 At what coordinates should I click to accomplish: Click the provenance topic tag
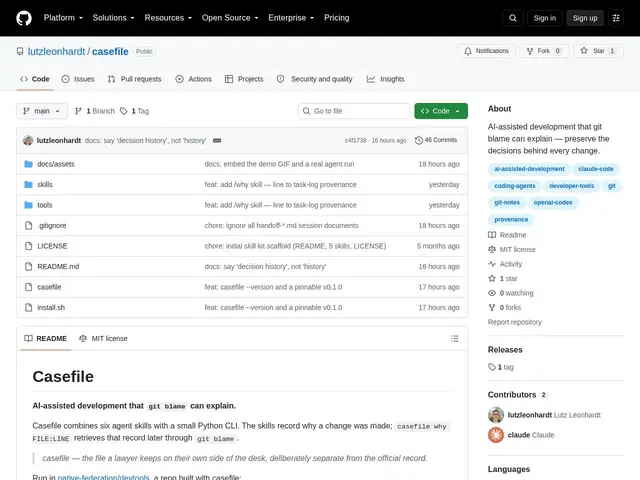coord(511,219)
